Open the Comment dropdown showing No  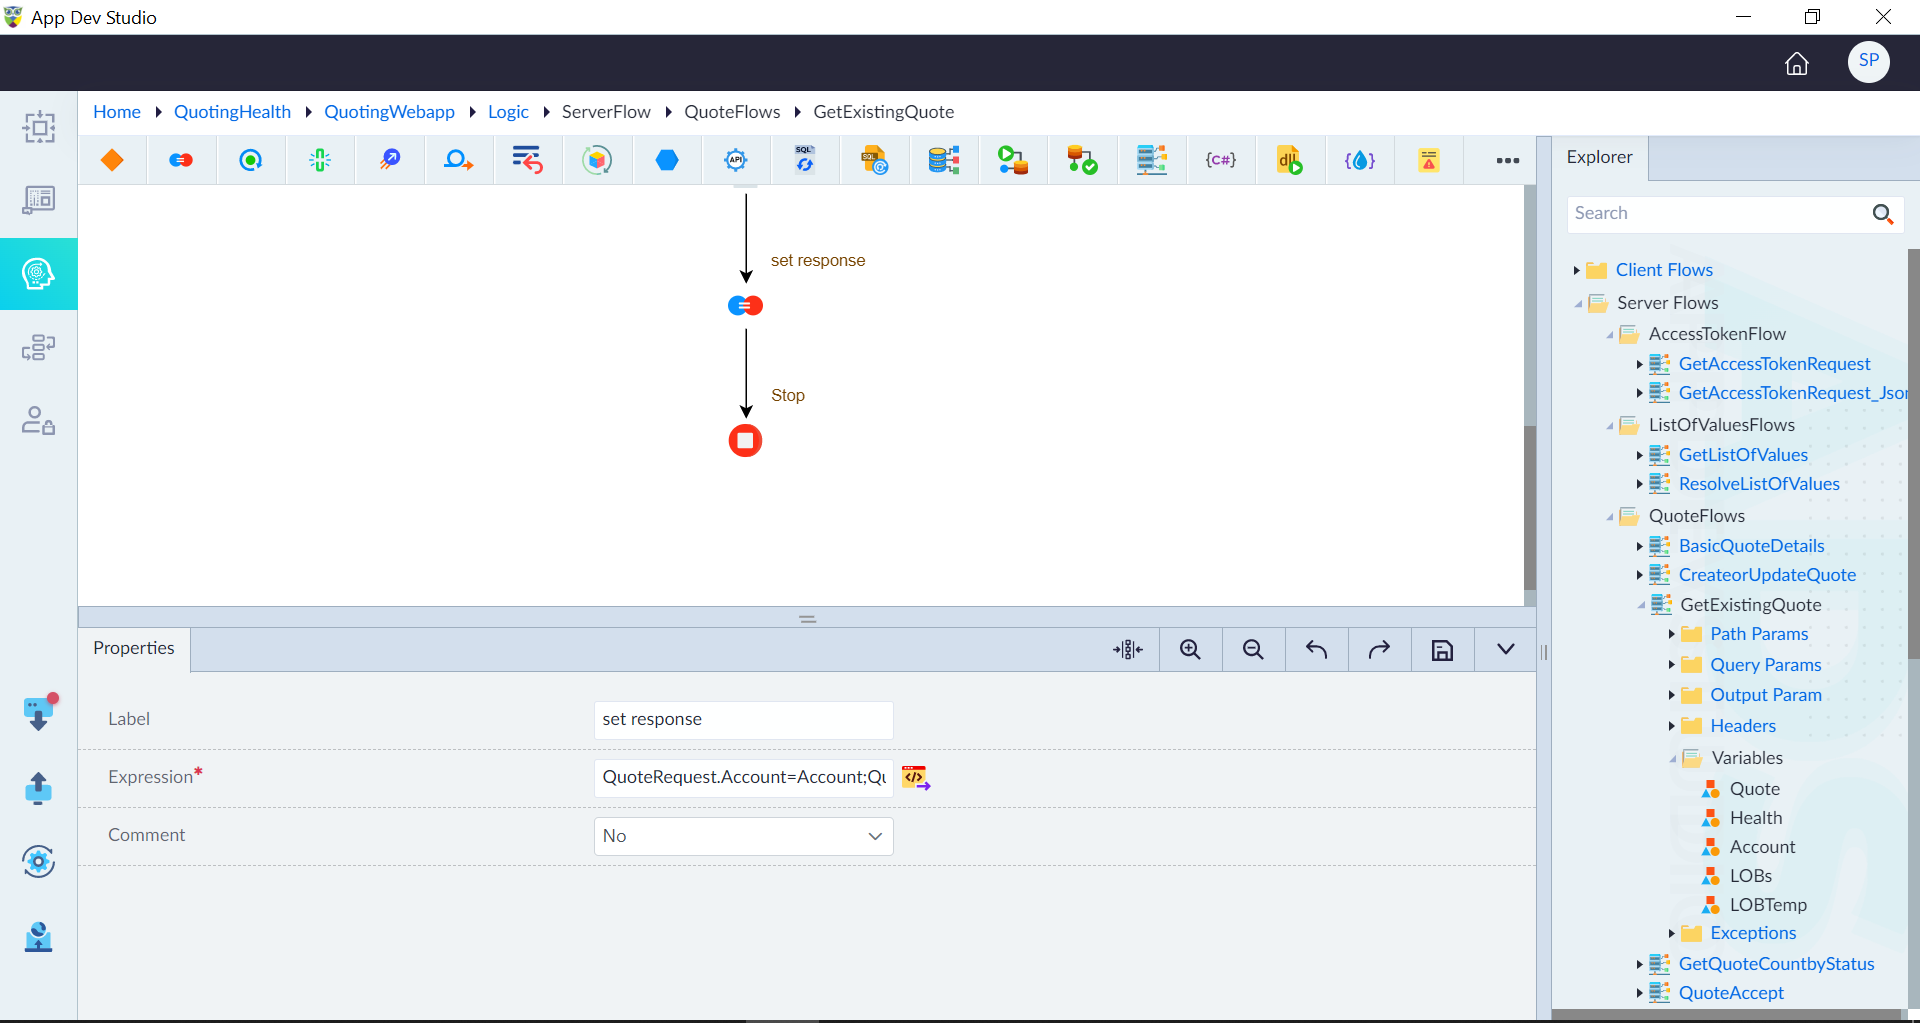tap(743, 836)
